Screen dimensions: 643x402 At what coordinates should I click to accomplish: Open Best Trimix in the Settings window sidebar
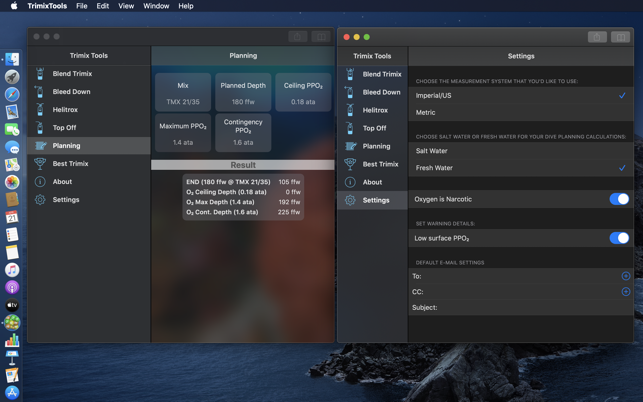click(372, 164)
